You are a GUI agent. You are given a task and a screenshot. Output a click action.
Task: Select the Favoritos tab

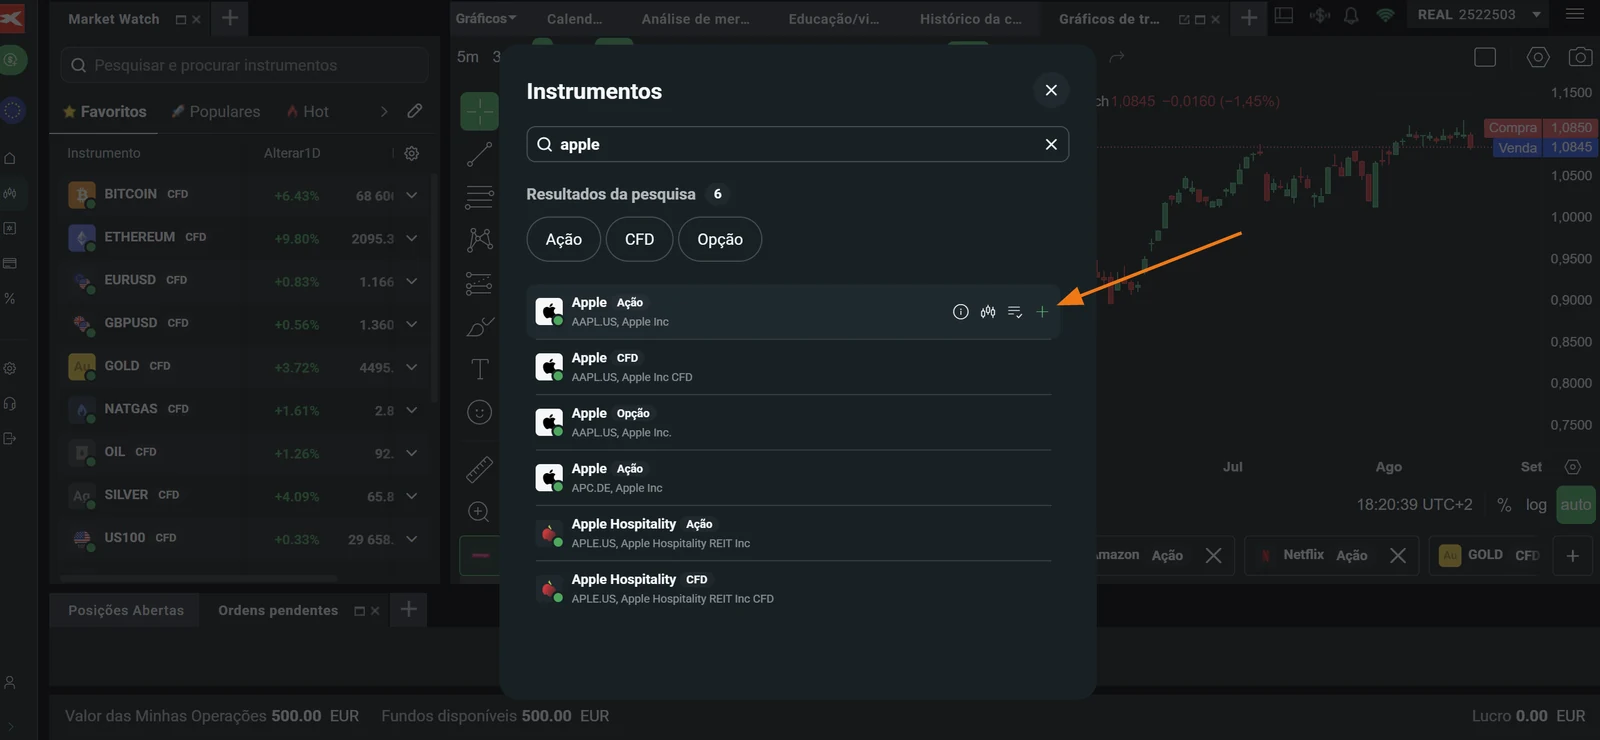(x=104, y=112)
